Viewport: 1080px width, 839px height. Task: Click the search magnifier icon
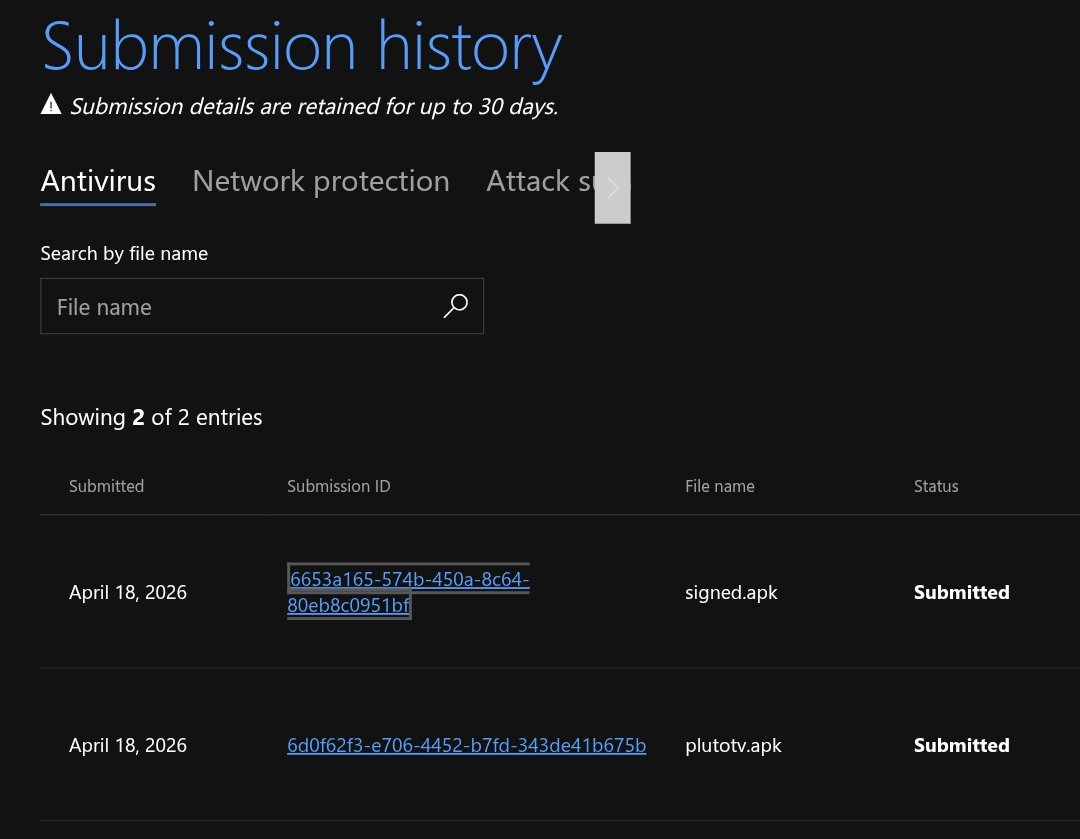455,306
